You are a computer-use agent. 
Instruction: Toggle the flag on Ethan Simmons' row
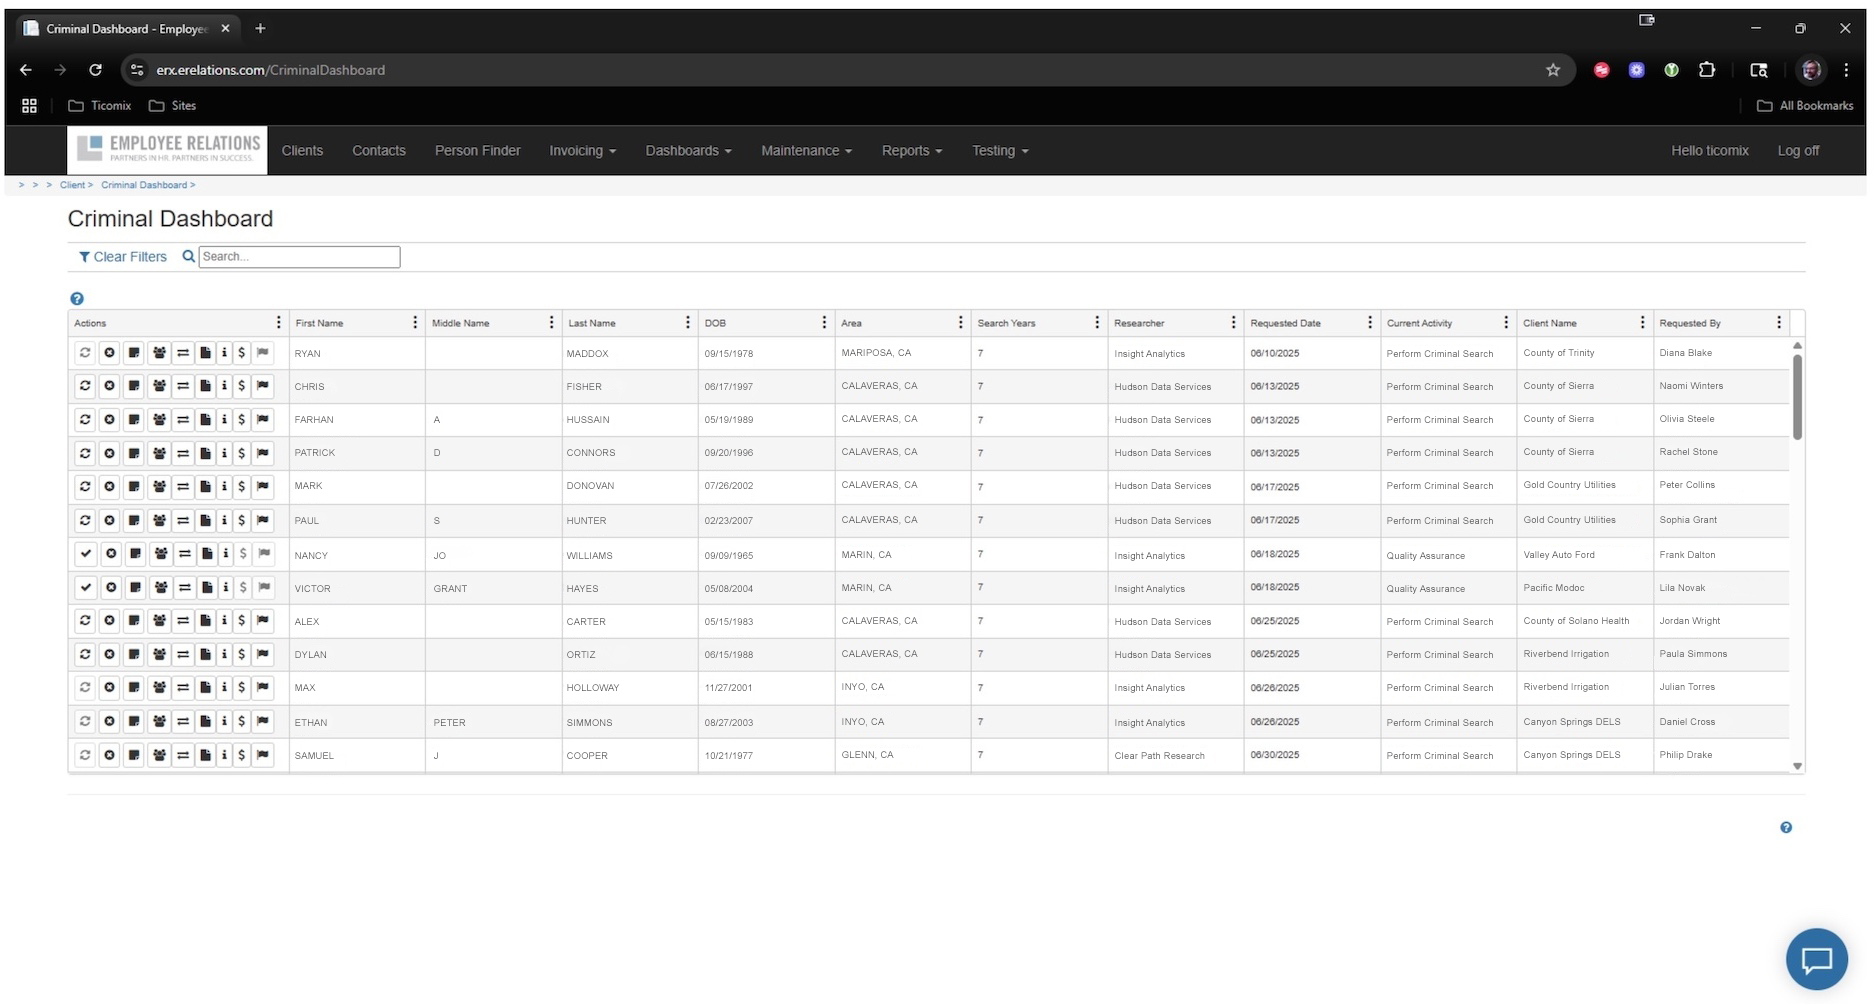263,721
